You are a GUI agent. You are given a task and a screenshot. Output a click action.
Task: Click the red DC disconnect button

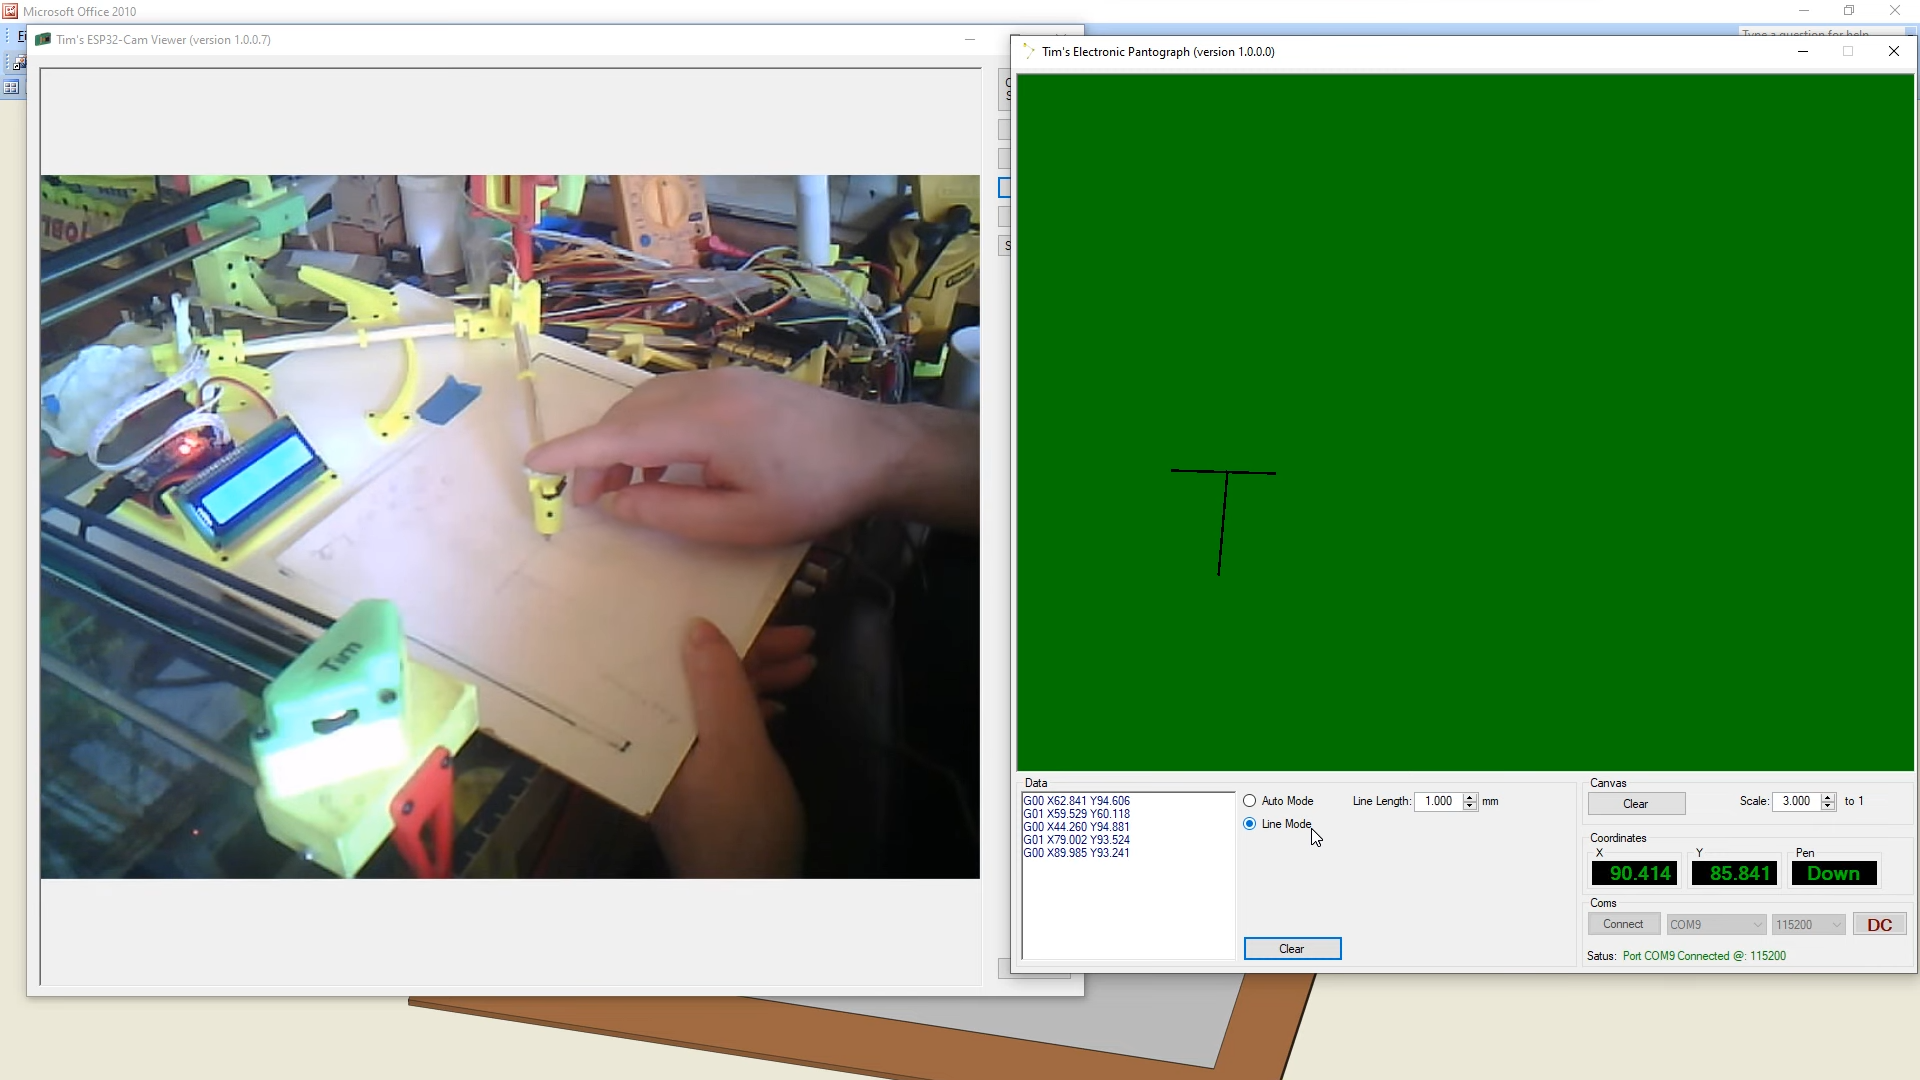pos(1879,925)
